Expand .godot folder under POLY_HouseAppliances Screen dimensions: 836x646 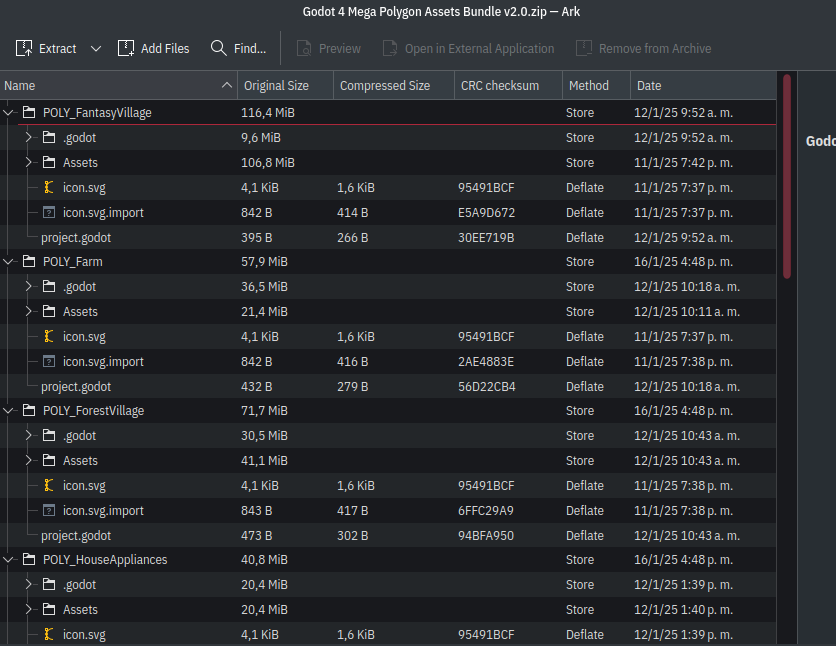click(28, 585)
